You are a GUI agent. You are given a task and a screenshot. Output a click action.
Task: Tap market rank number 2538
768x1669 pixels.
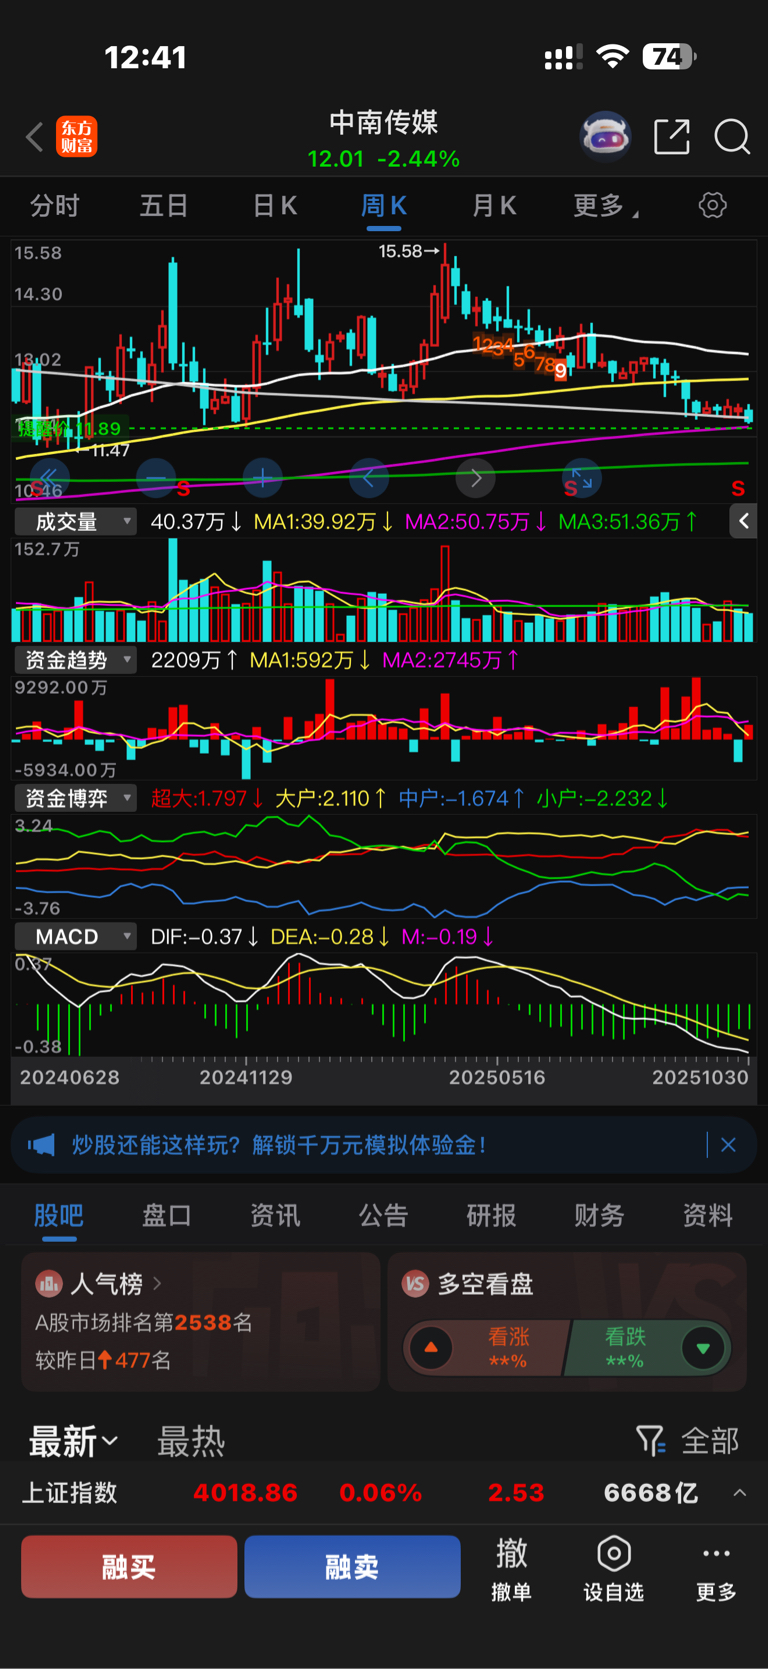pos(203,1323)
